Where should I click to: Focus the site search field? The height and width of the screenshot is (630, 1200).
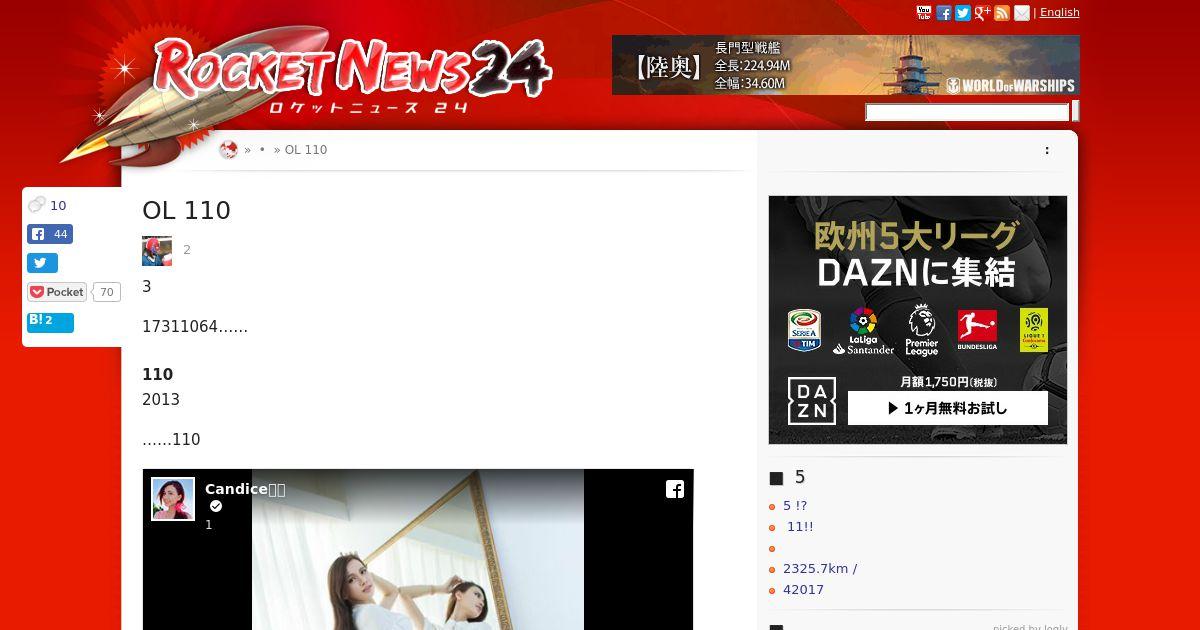[967, 112]
